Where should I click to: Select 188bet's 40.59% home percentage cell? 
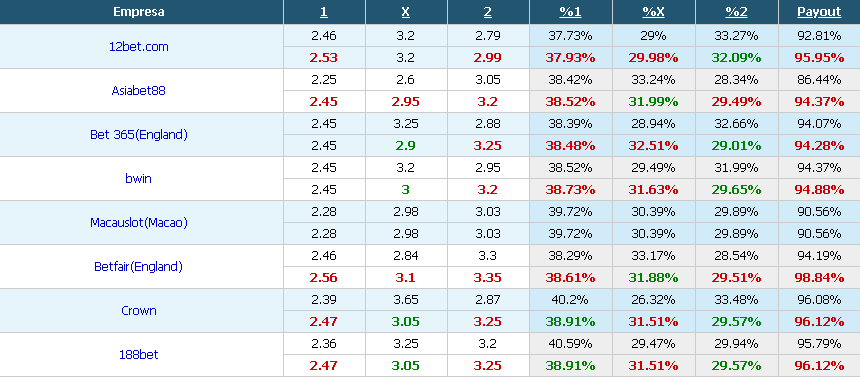570,344
